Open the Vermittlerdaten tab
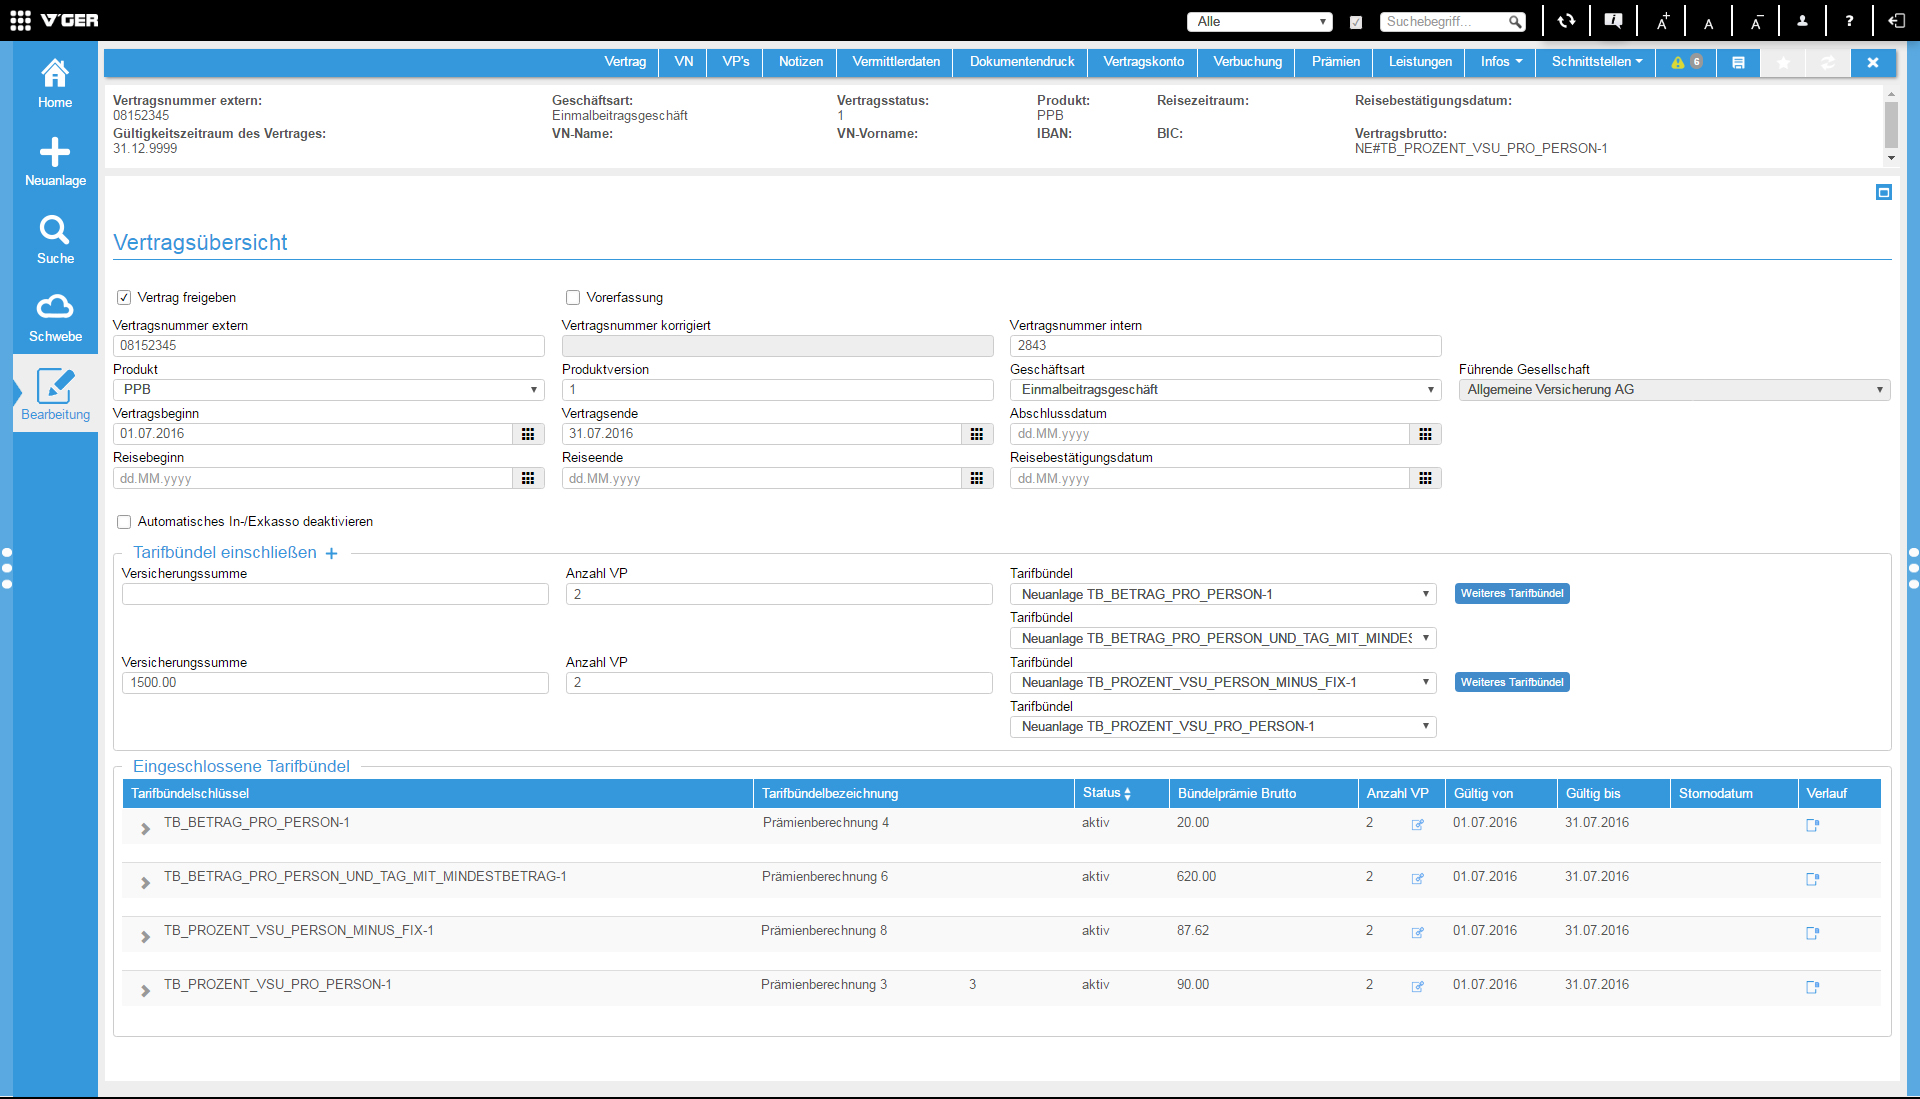 pos(896,62)
